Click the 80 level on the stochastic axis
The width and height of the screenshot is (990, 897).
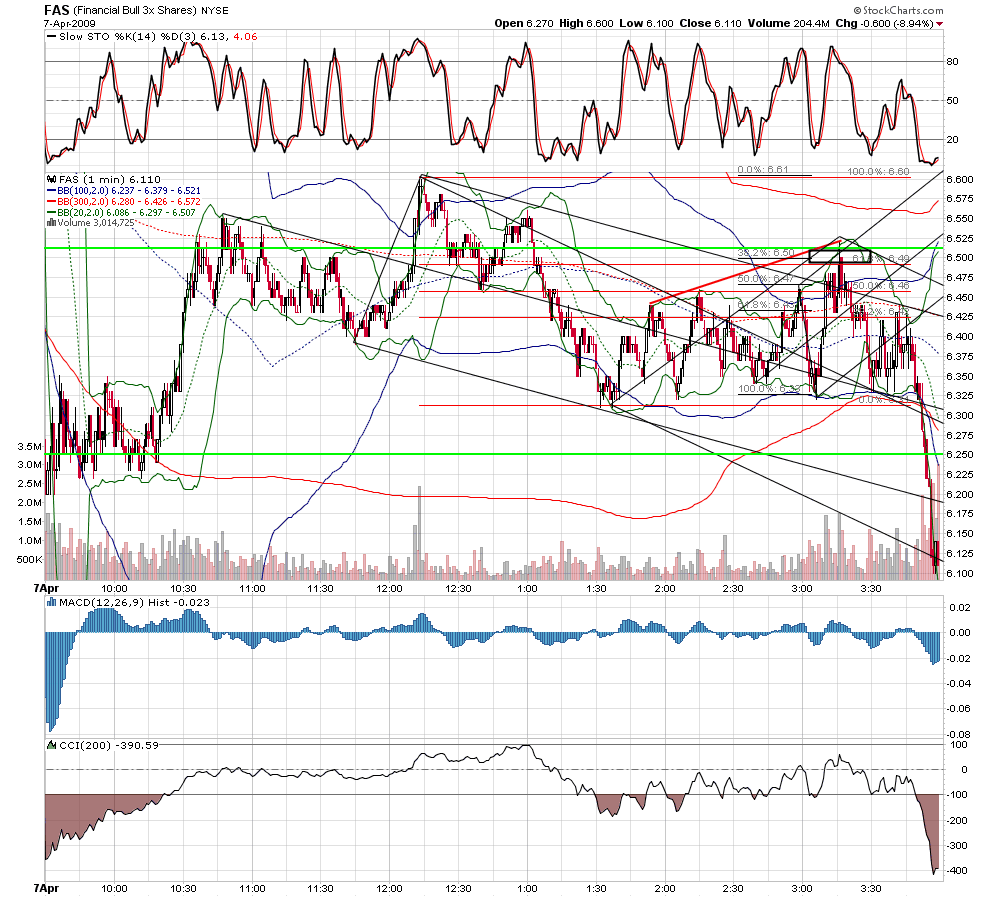tap(952, 62)
